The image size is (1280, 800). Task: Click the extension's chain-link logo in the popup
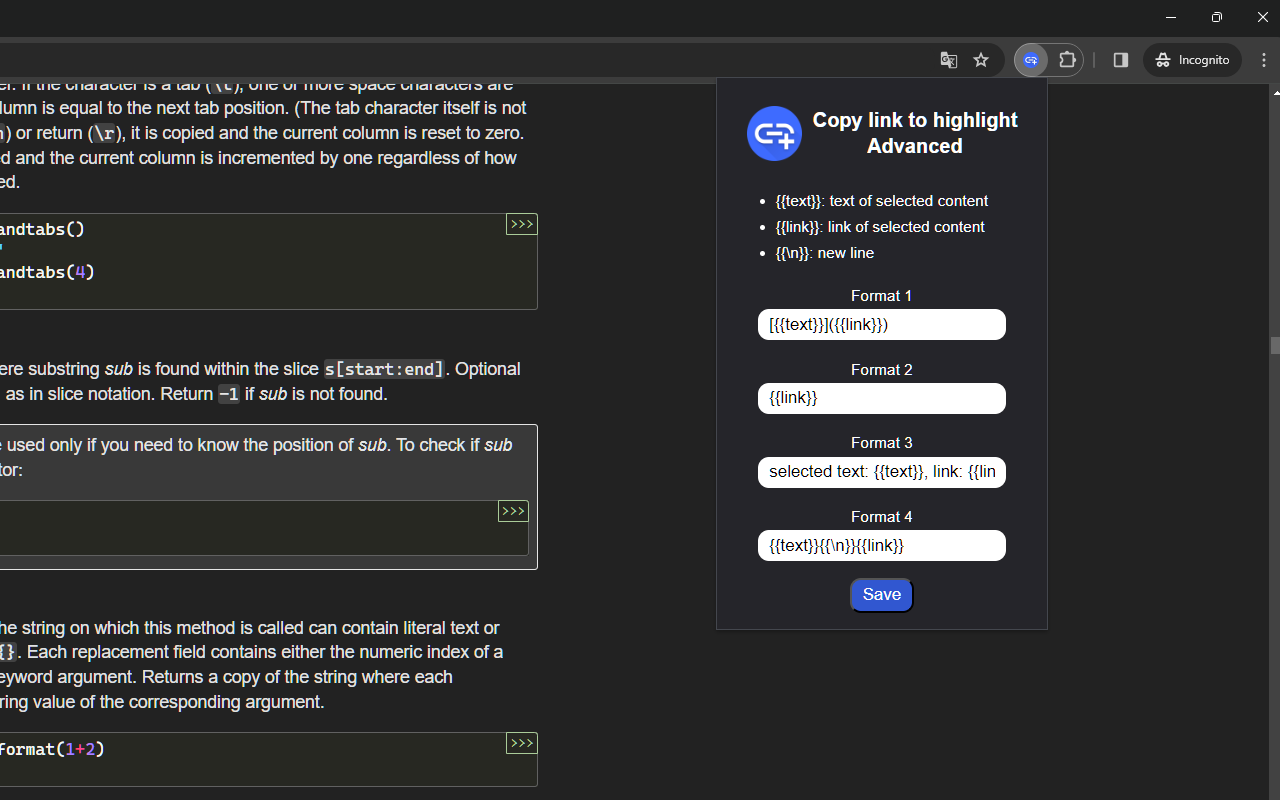(x=774, y=133)
